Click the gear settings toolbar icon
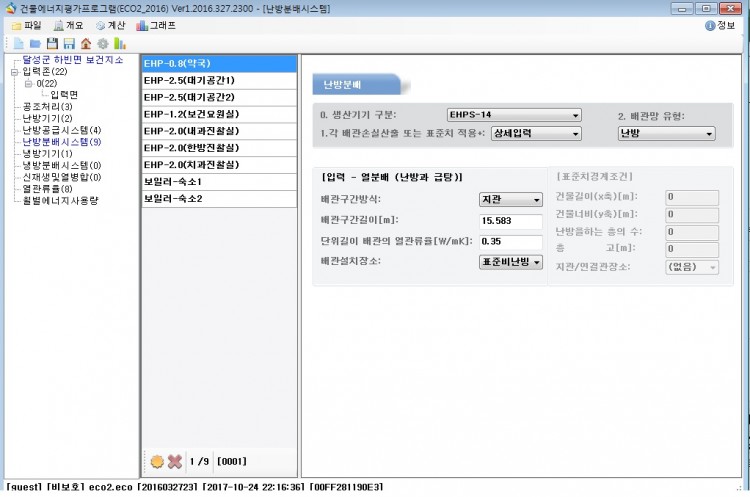 click(103, 44)
